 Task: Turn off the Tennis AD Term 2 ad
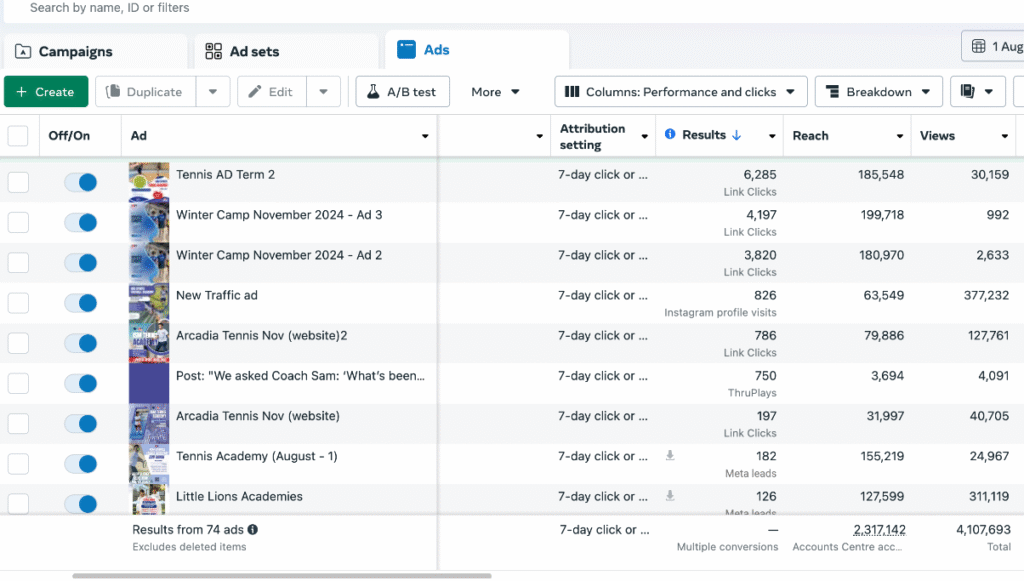click(80, 182)
